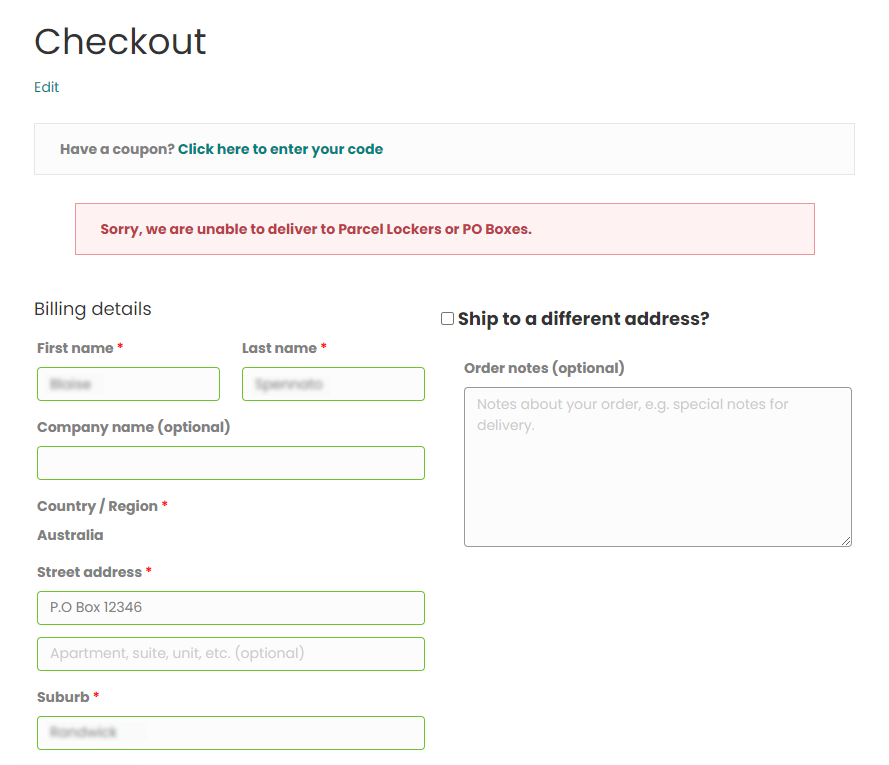Click the resize handle of the Order notes box
889x765 pixels.
click(x=846, y=541)
